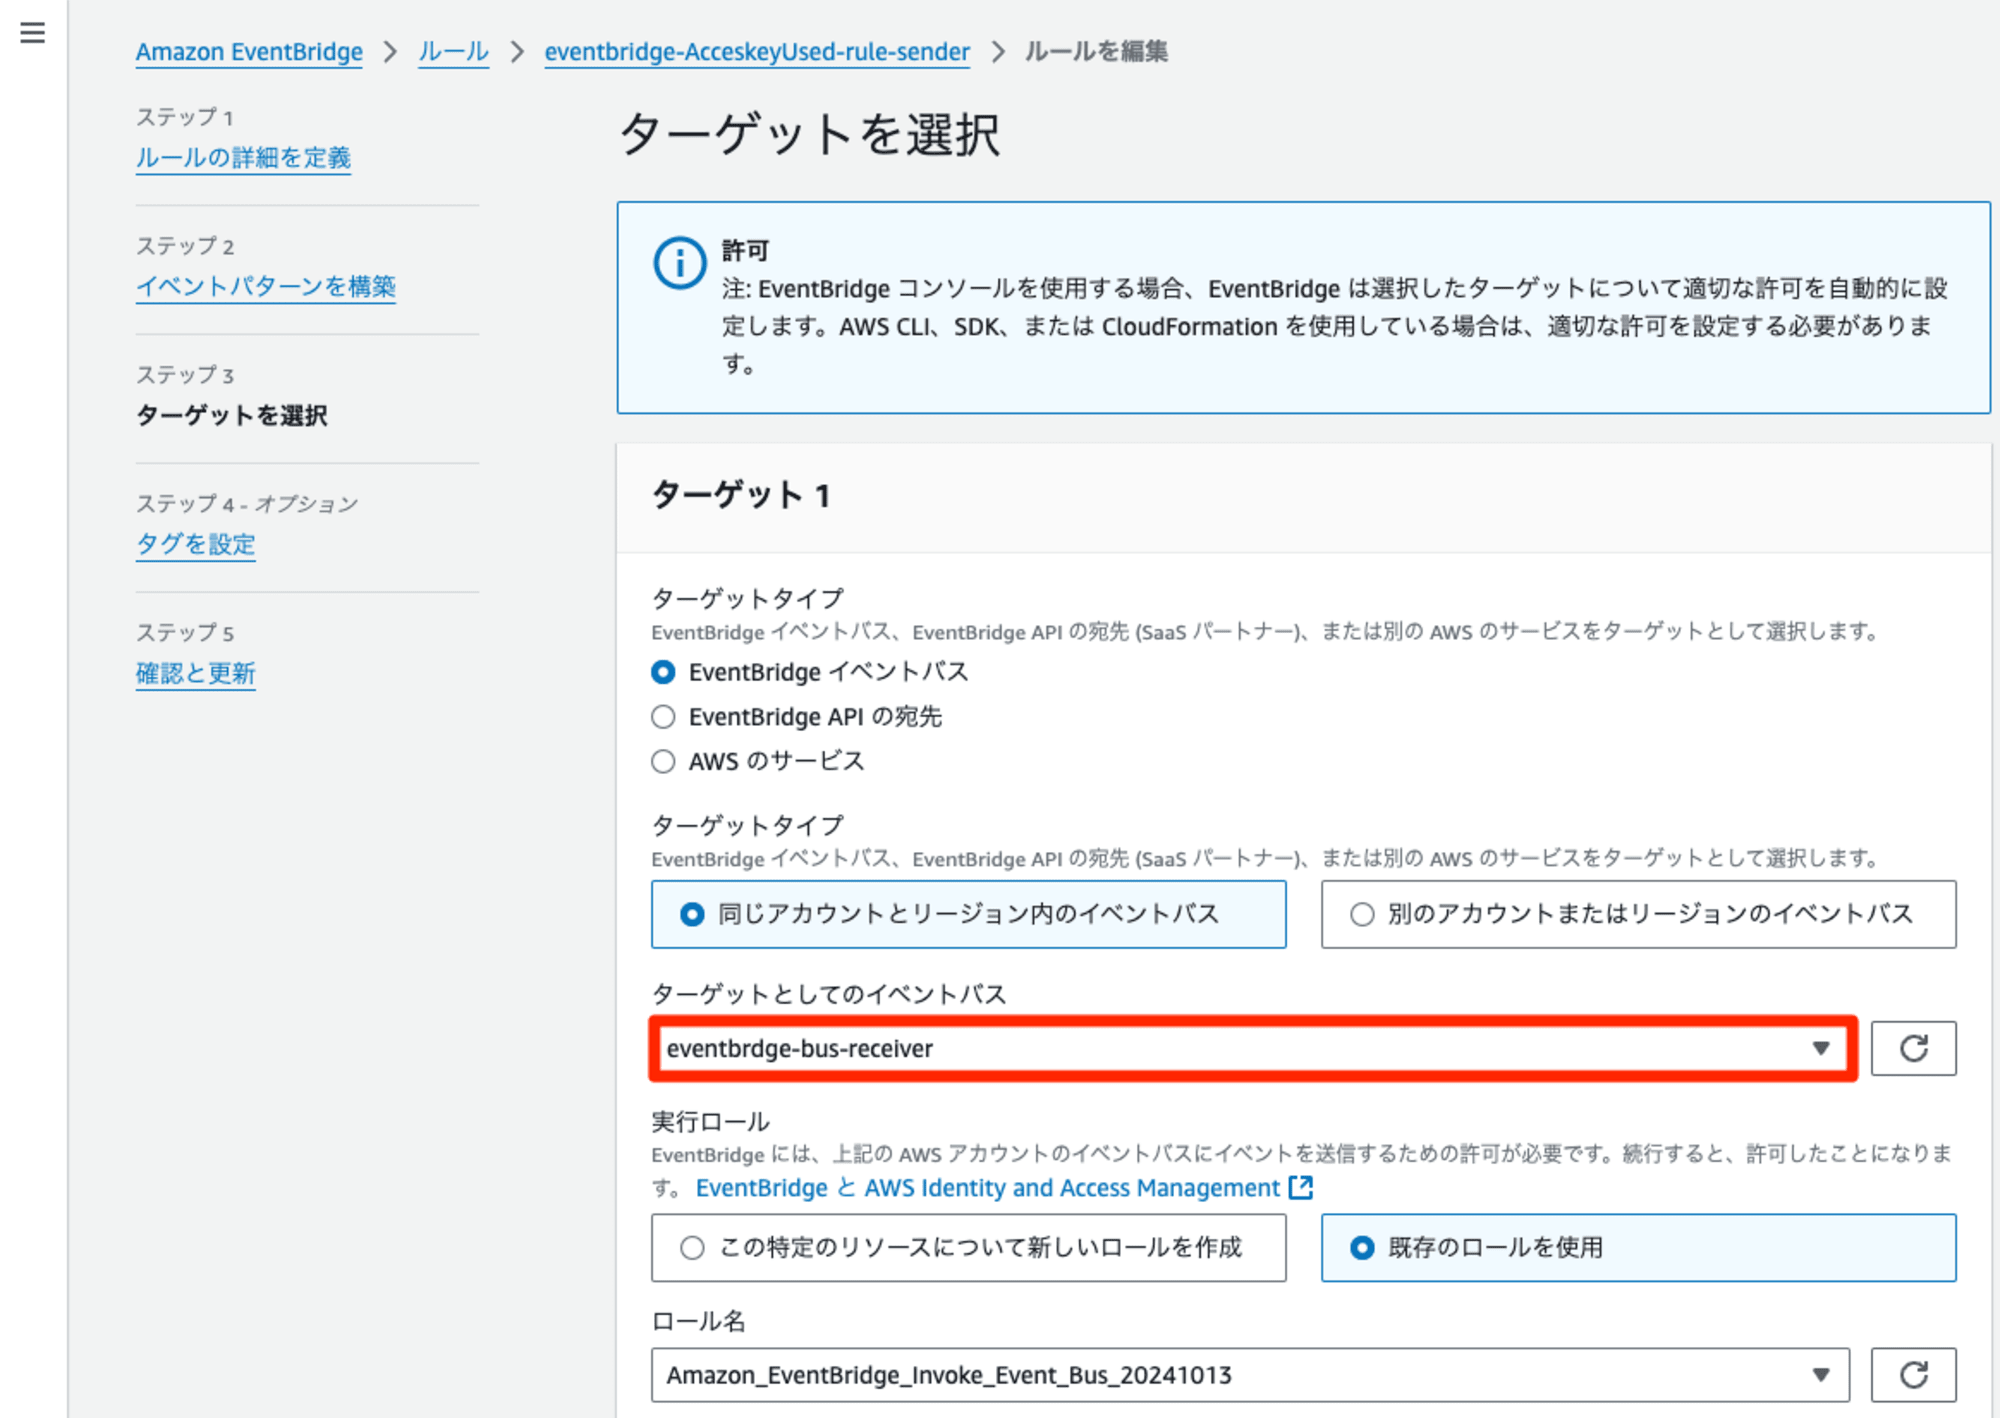
Task: Refresh the role name list
Action: 1913,1375
